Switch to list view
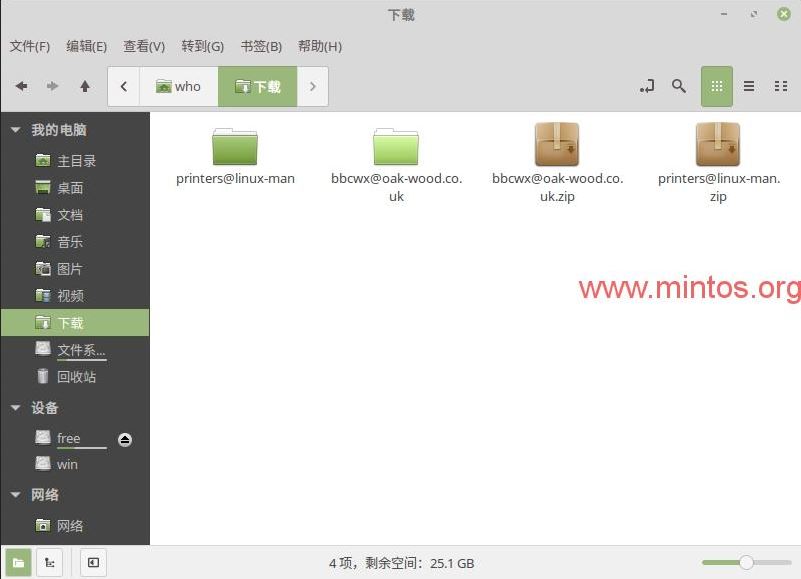 coord(748,86)
